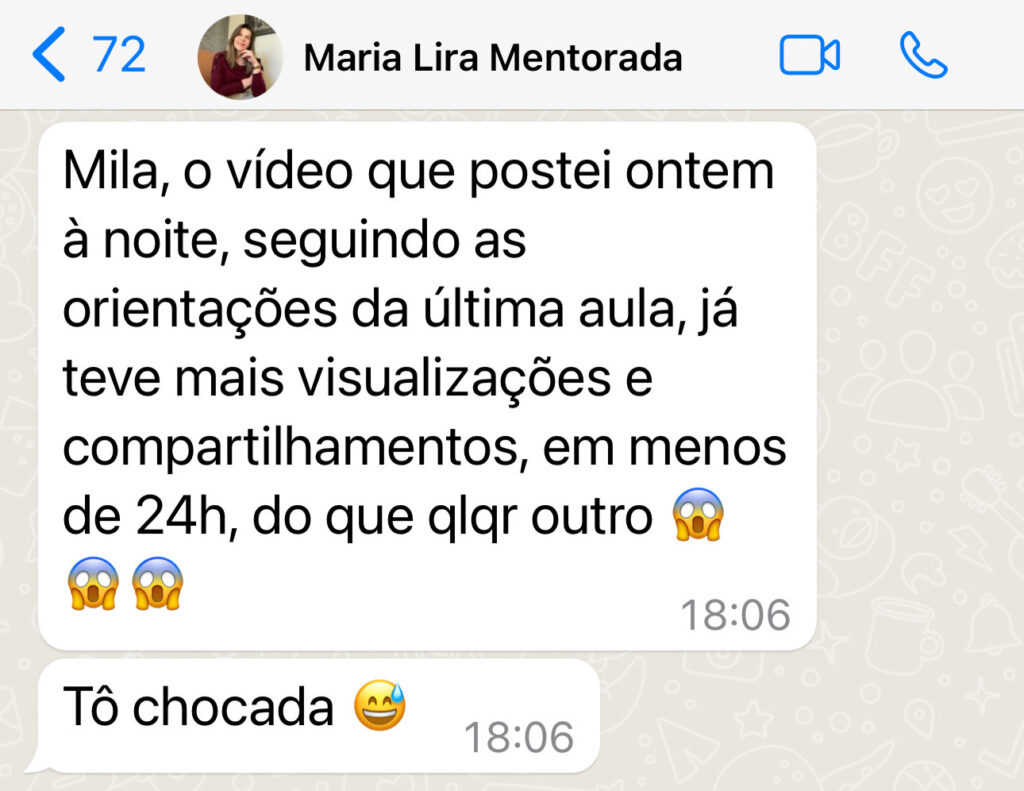The width and height of the screenshot is (1024, 791).
Task: Select the scream emoji after 'outro'
Action: click(x=698, y=515)
